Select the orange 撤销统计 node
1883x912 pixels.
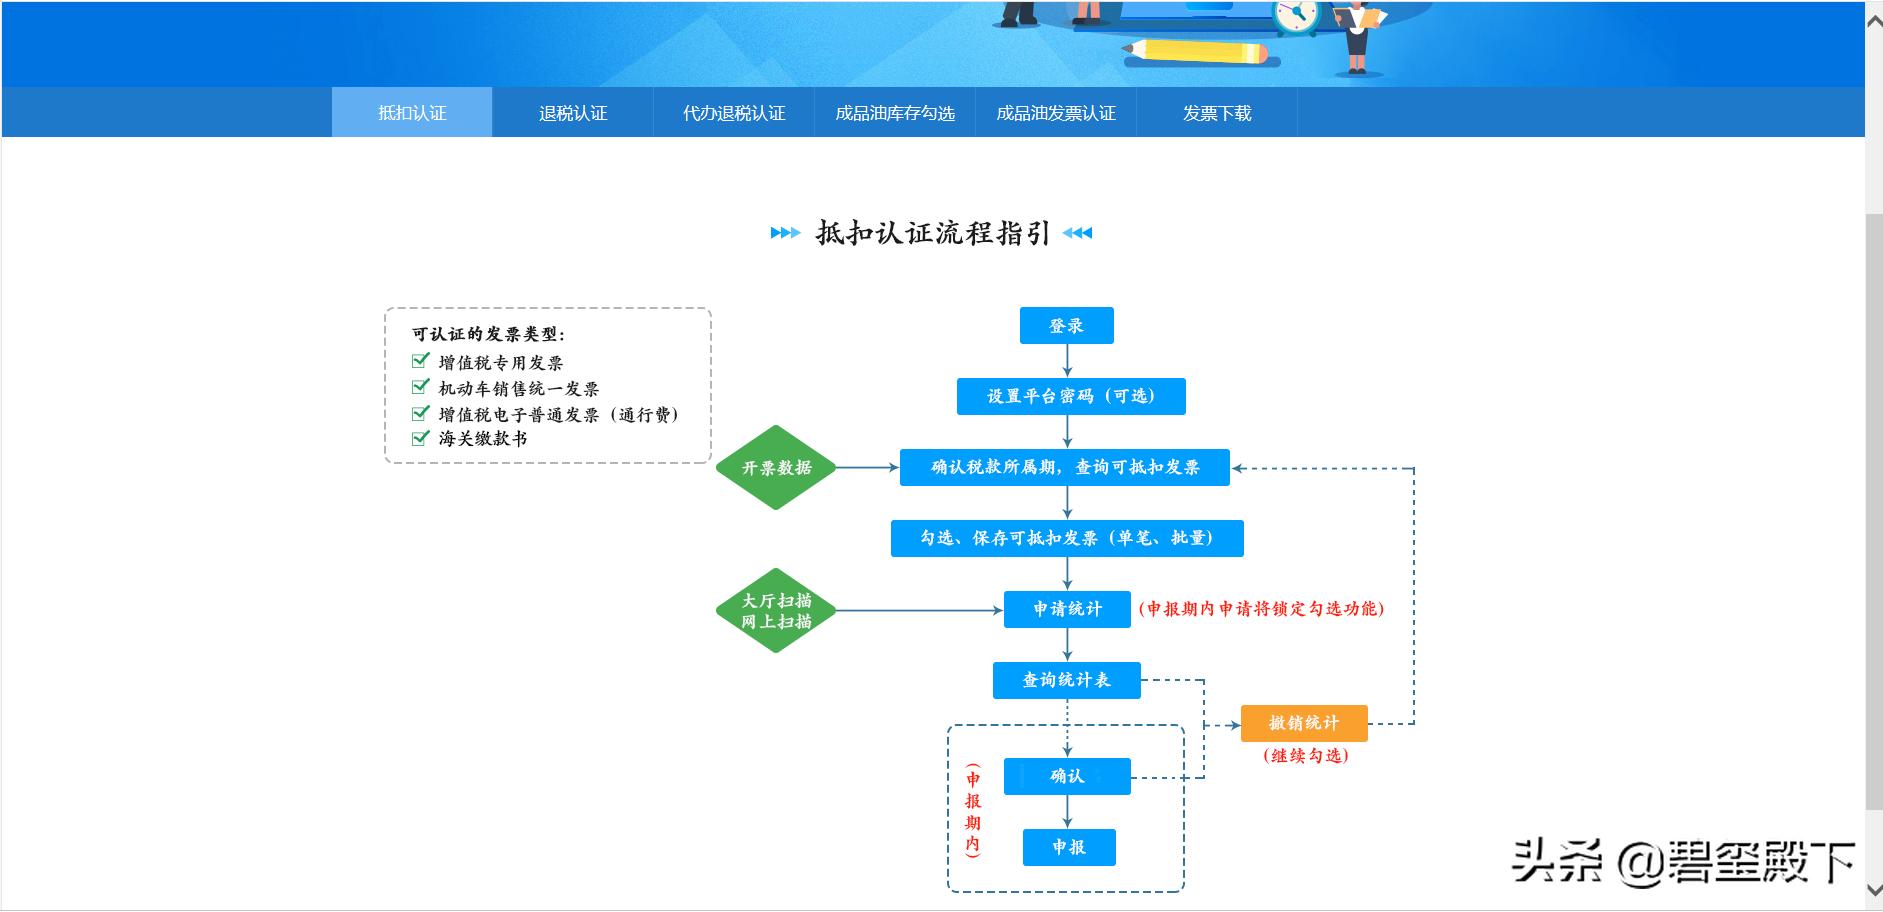click(1303, 722)
